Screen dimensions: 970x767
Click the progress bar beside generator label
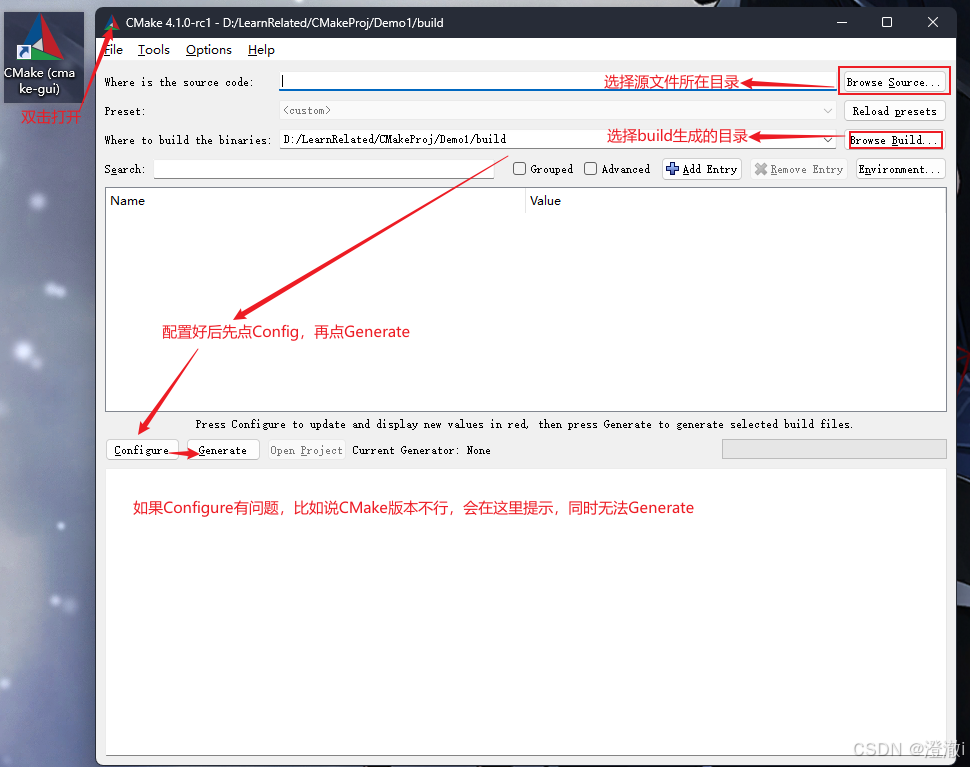tap(834, 449)
